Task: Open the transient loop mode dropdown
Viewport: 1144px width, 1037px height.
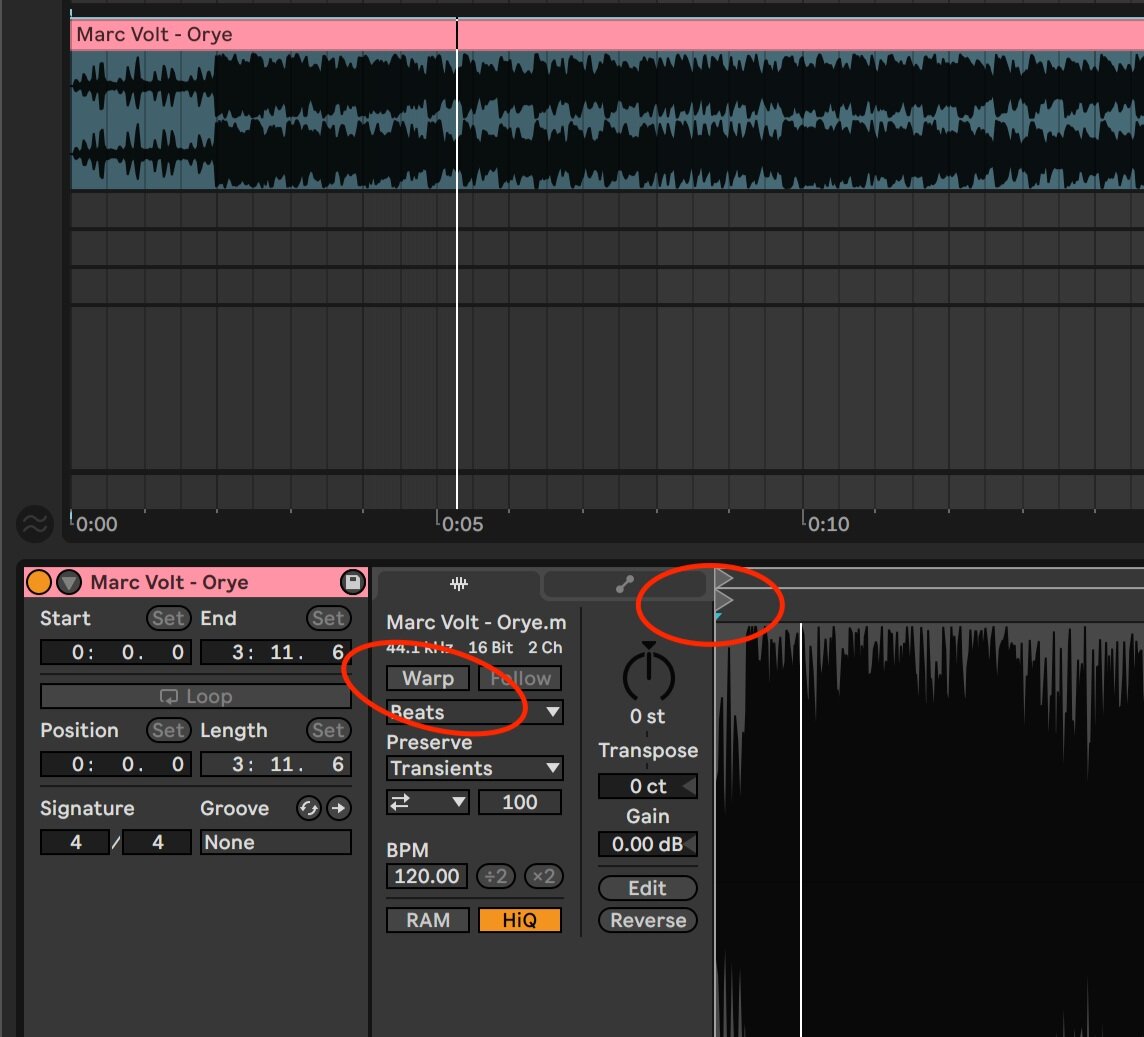Action: [x=428, y=802]
